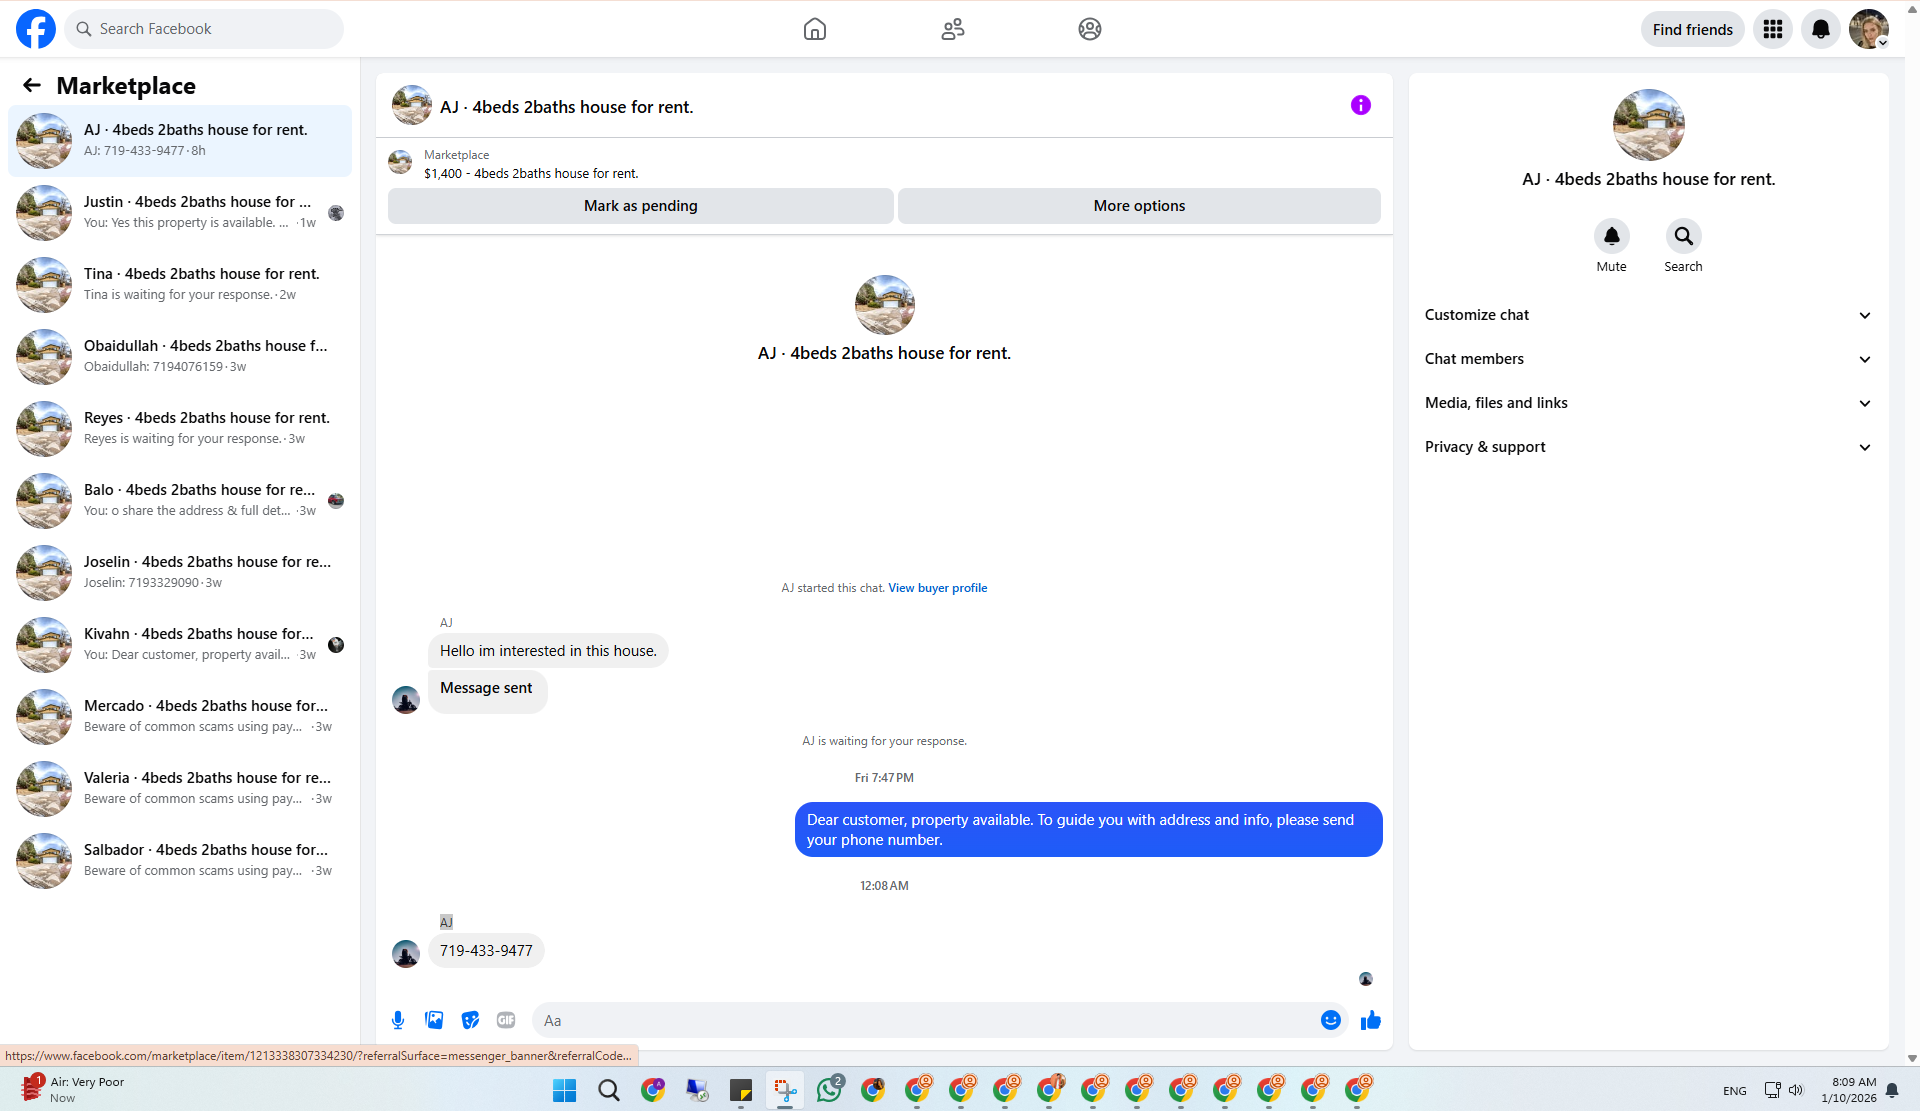Click Mark as pending button
1920x1111 pixels.
[x=640, y=206]
